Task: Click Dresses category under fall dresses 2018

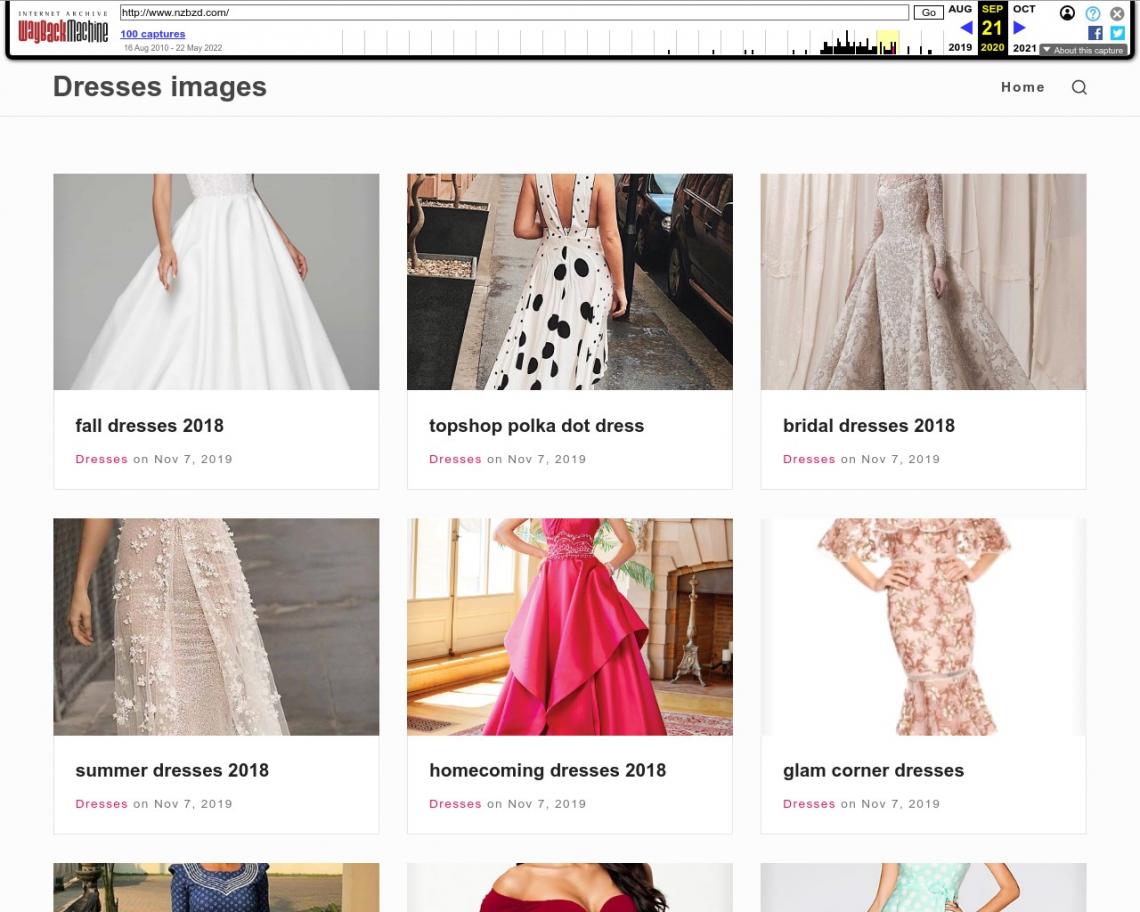Action: point(102,459)
